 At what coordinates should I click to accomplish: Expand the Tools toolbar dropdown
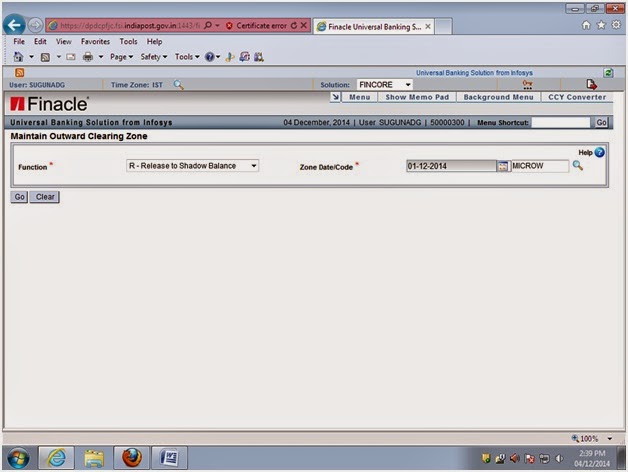[187, 57]
